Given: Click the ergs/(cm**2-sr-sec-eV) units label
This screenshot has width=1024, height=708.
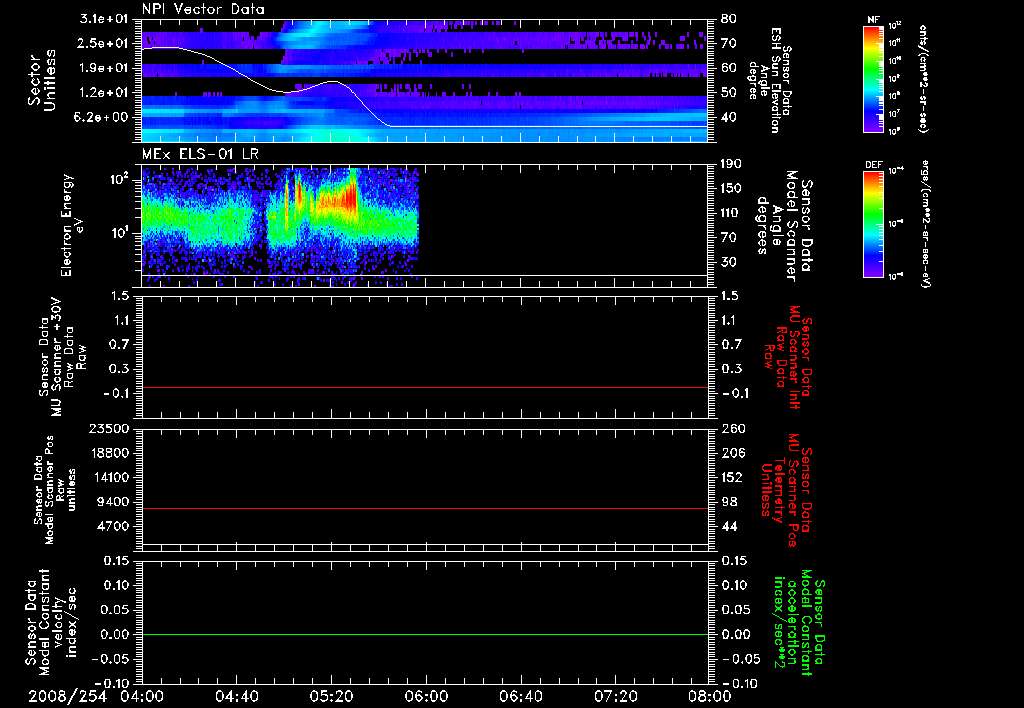Looking at the screenshot, I should point(925,225).
